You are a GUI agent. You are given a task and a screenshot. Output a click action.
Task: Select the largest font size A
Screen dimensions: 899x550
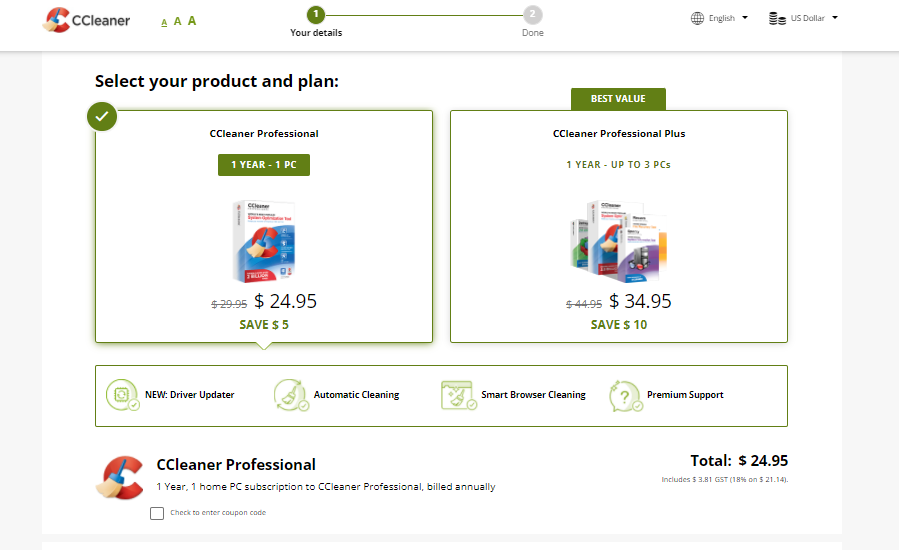[191, 21]
